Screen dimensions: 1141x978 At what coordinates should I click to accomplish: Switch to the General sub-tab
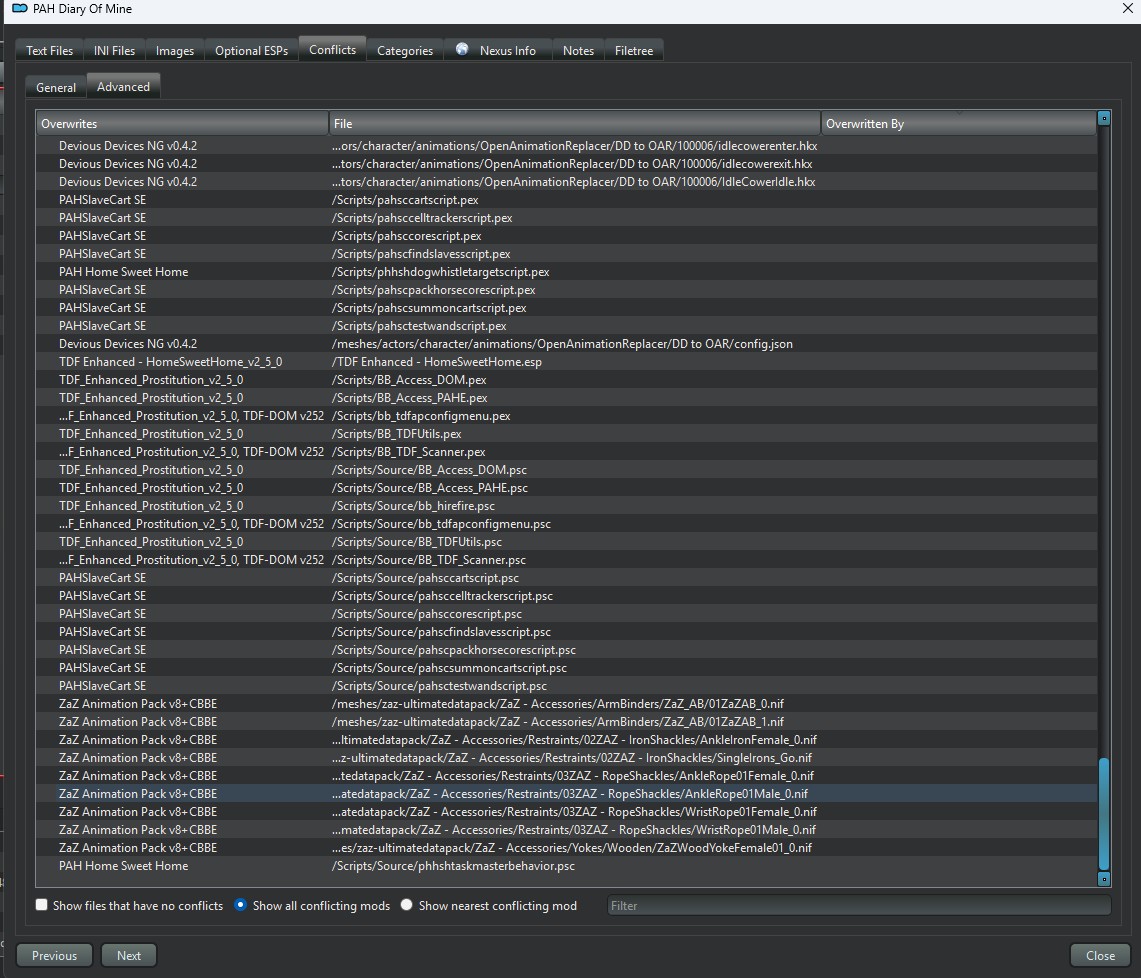[x=56, y=87]
